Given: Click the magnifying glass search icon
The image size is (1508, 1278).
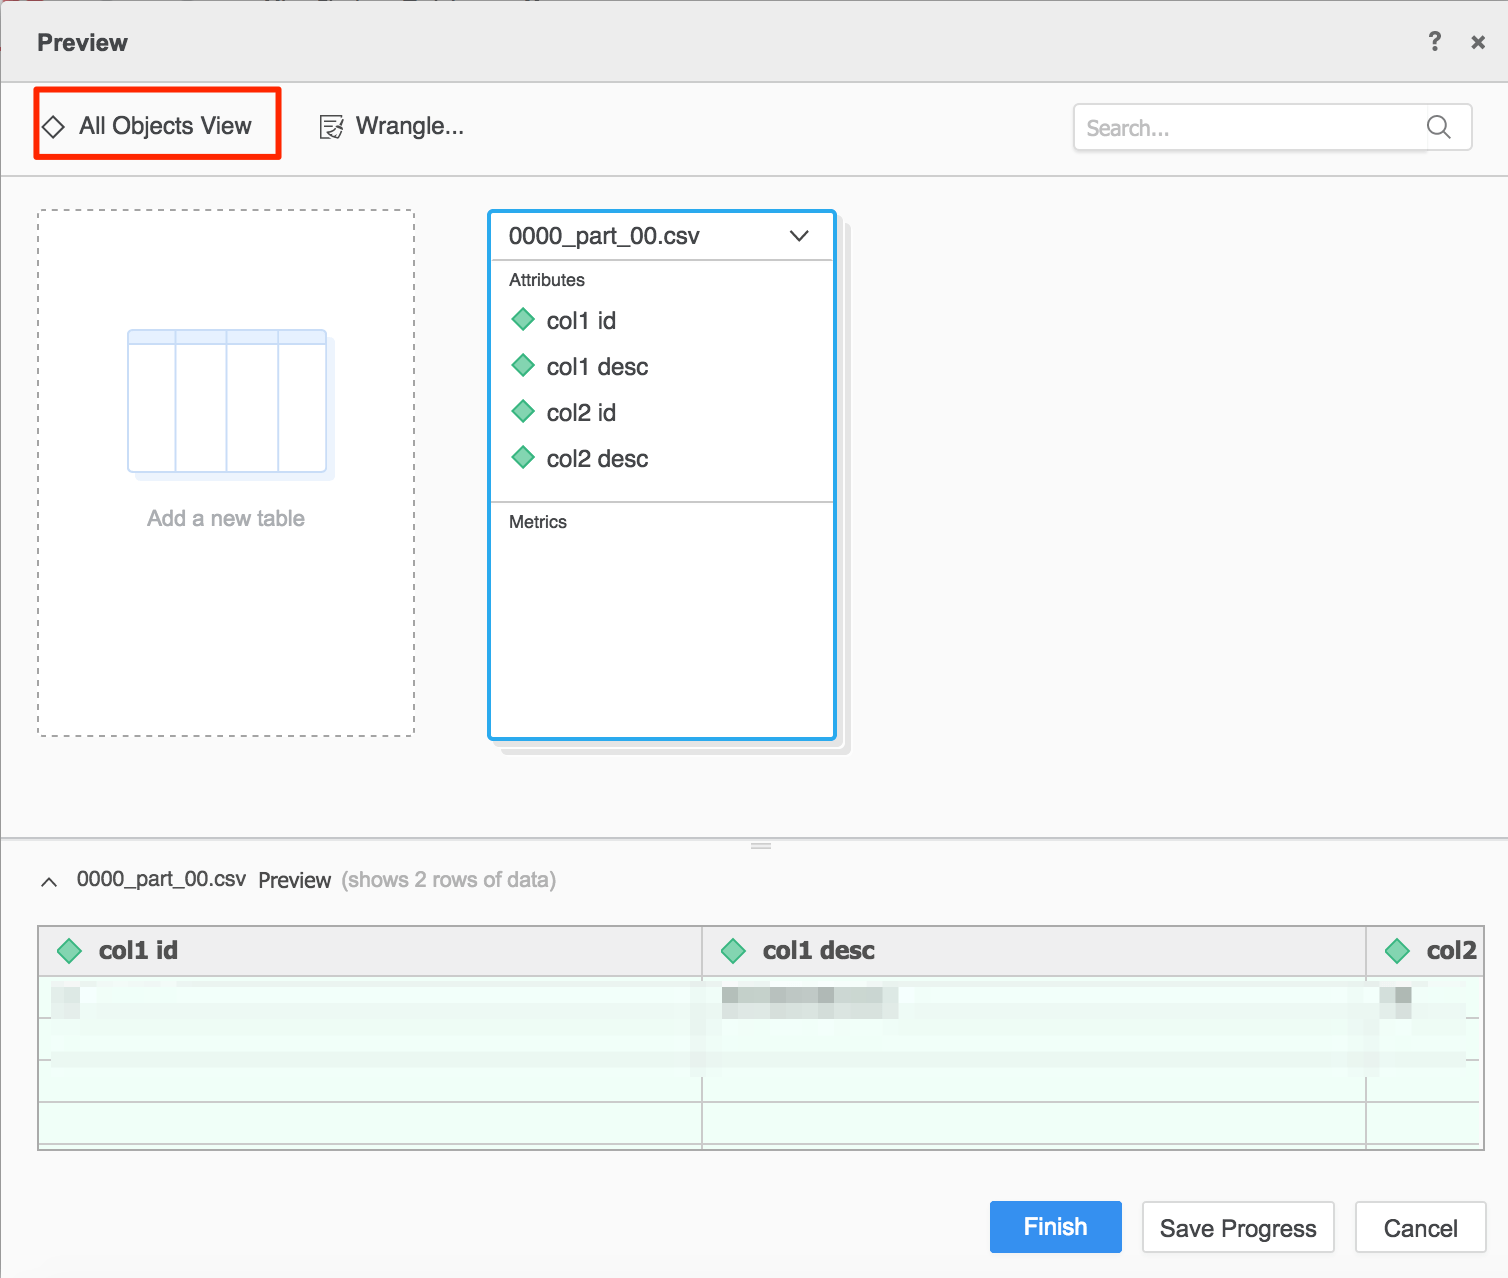Looking at the screenshot, I should click(x=1439, y=127).
